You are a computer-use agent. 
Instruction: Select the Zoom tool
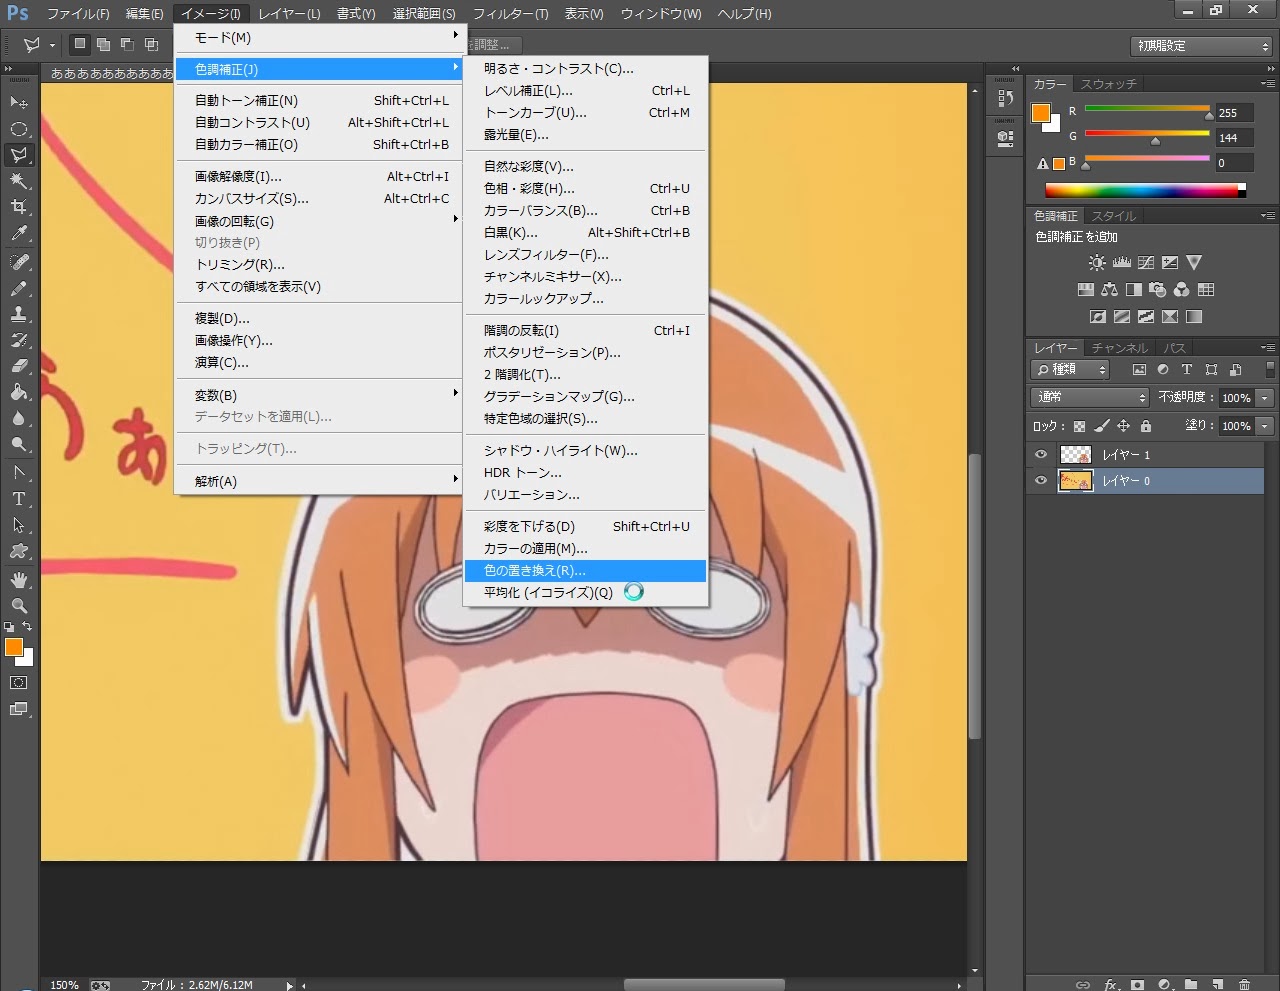[19, 606]
